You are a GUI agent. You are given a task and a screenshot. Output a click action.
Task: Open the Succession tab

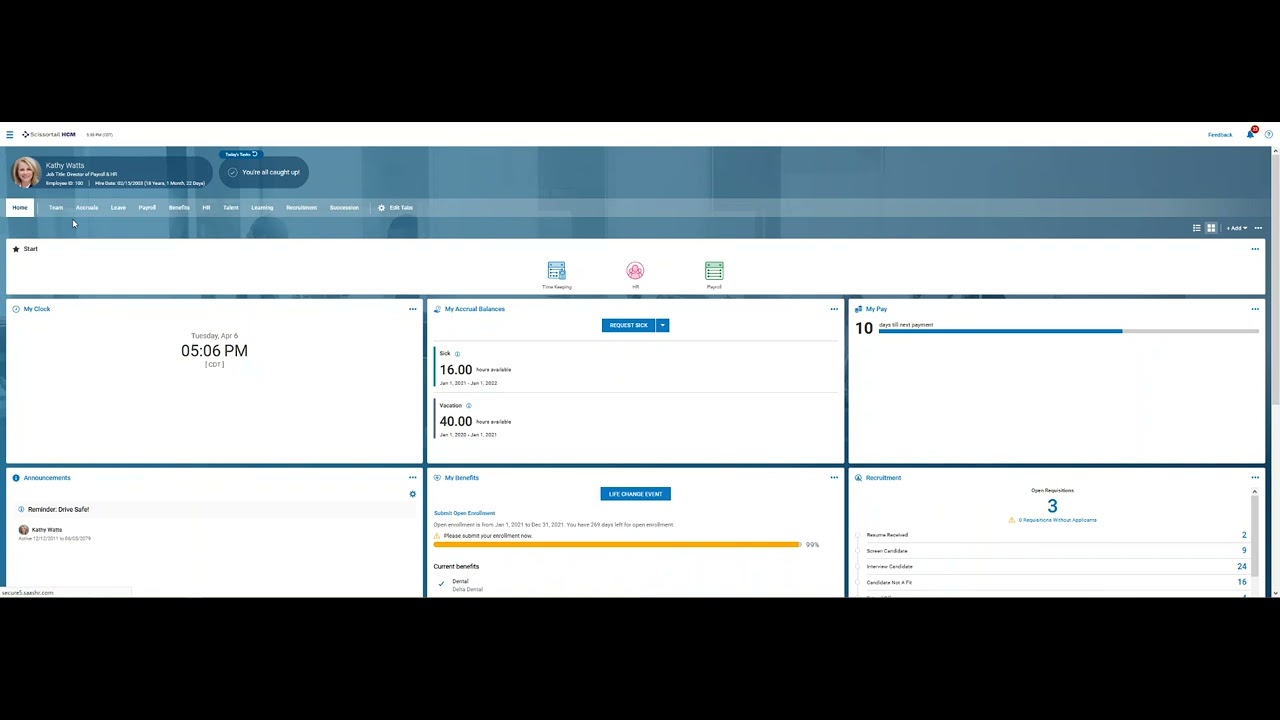coord(344,208)
